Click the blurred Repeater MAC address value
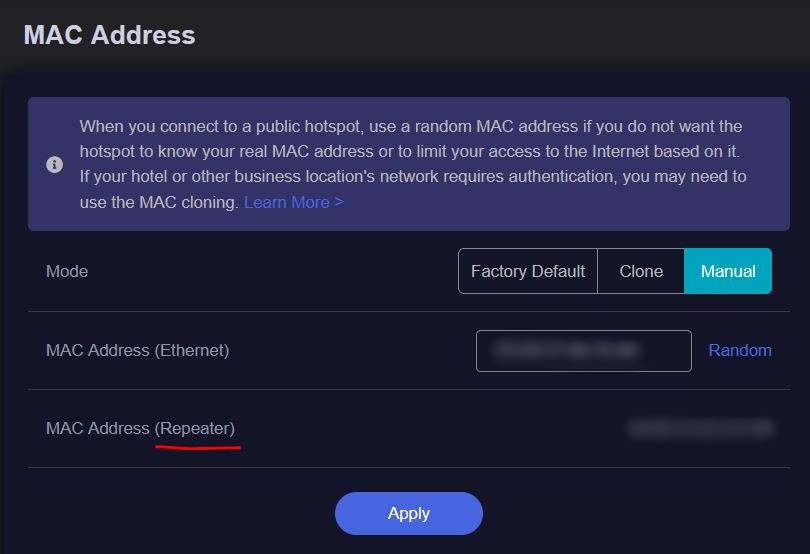The height and width of the screenshot is (554, 810). click(x=701, y=429)
